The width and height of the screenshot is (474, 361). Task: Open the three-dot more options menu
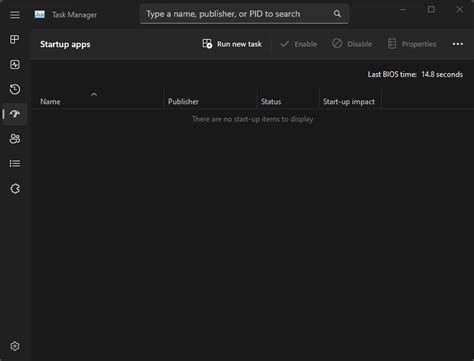click(458, 44)
